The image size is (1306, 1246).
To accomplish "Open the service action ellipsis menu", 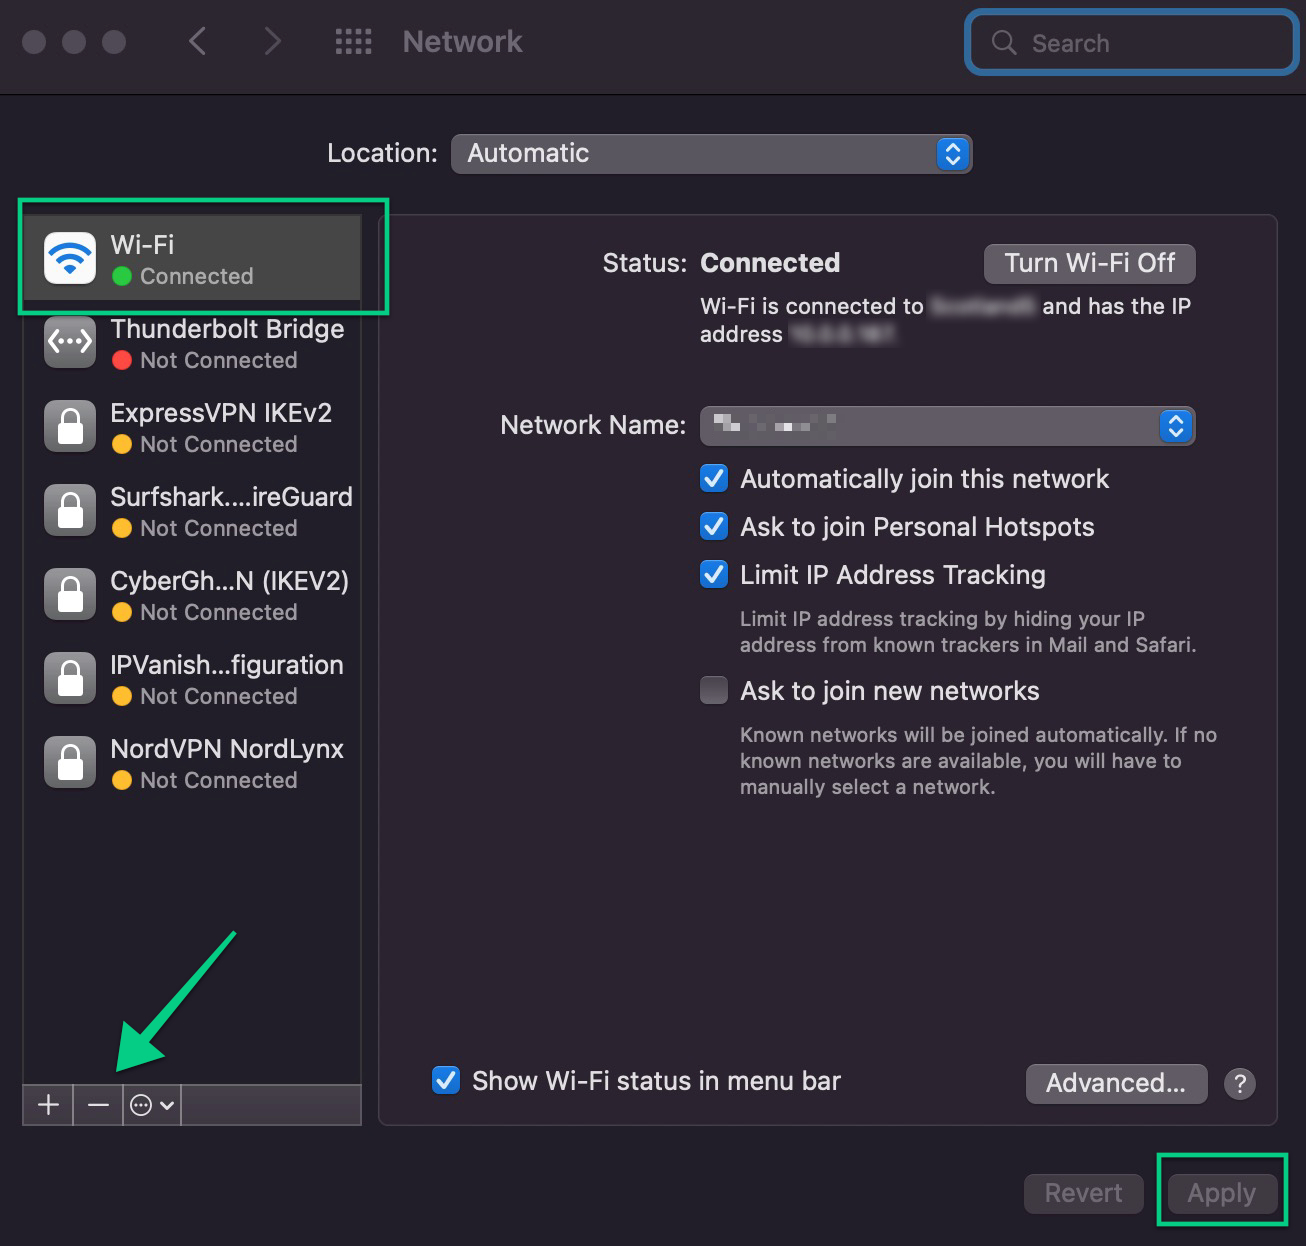I will [x=152, y=1105].
